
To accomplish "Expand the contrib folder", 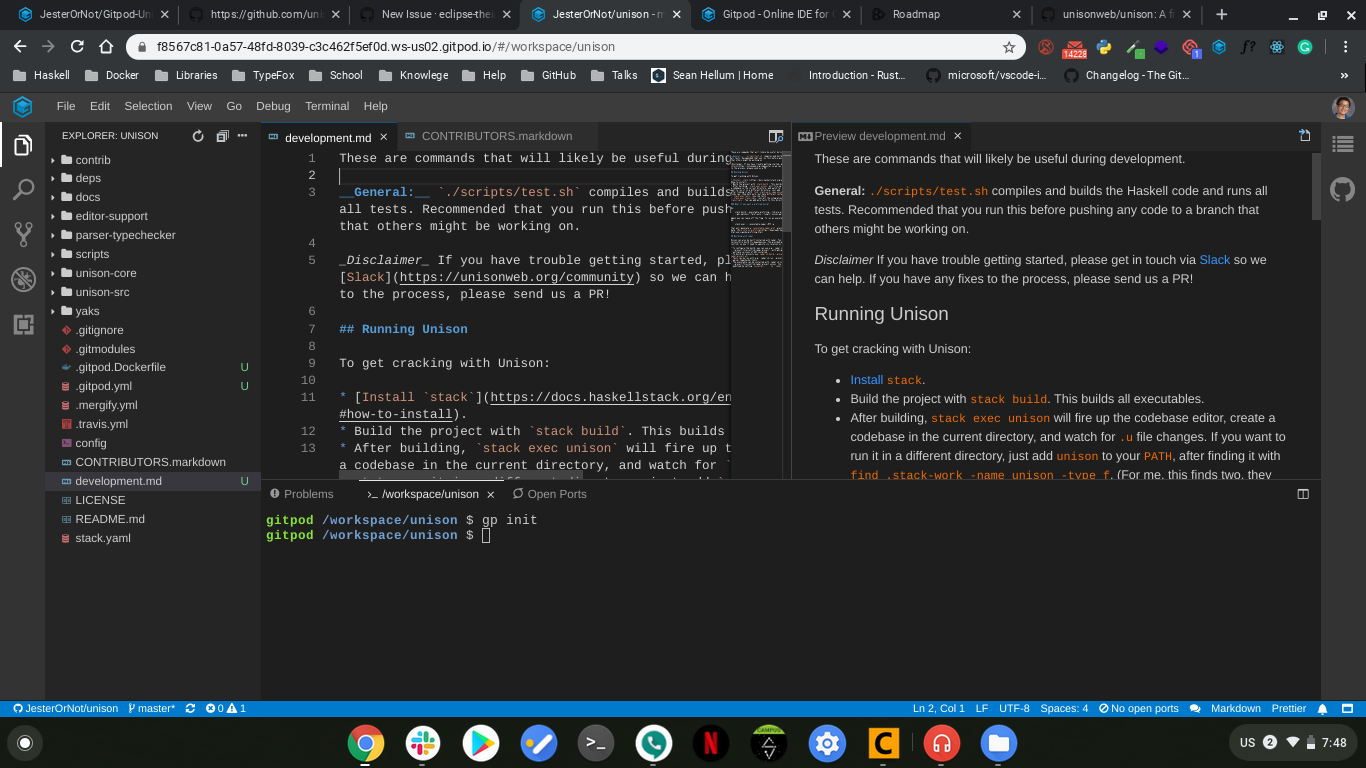I will tap(93, 160).
